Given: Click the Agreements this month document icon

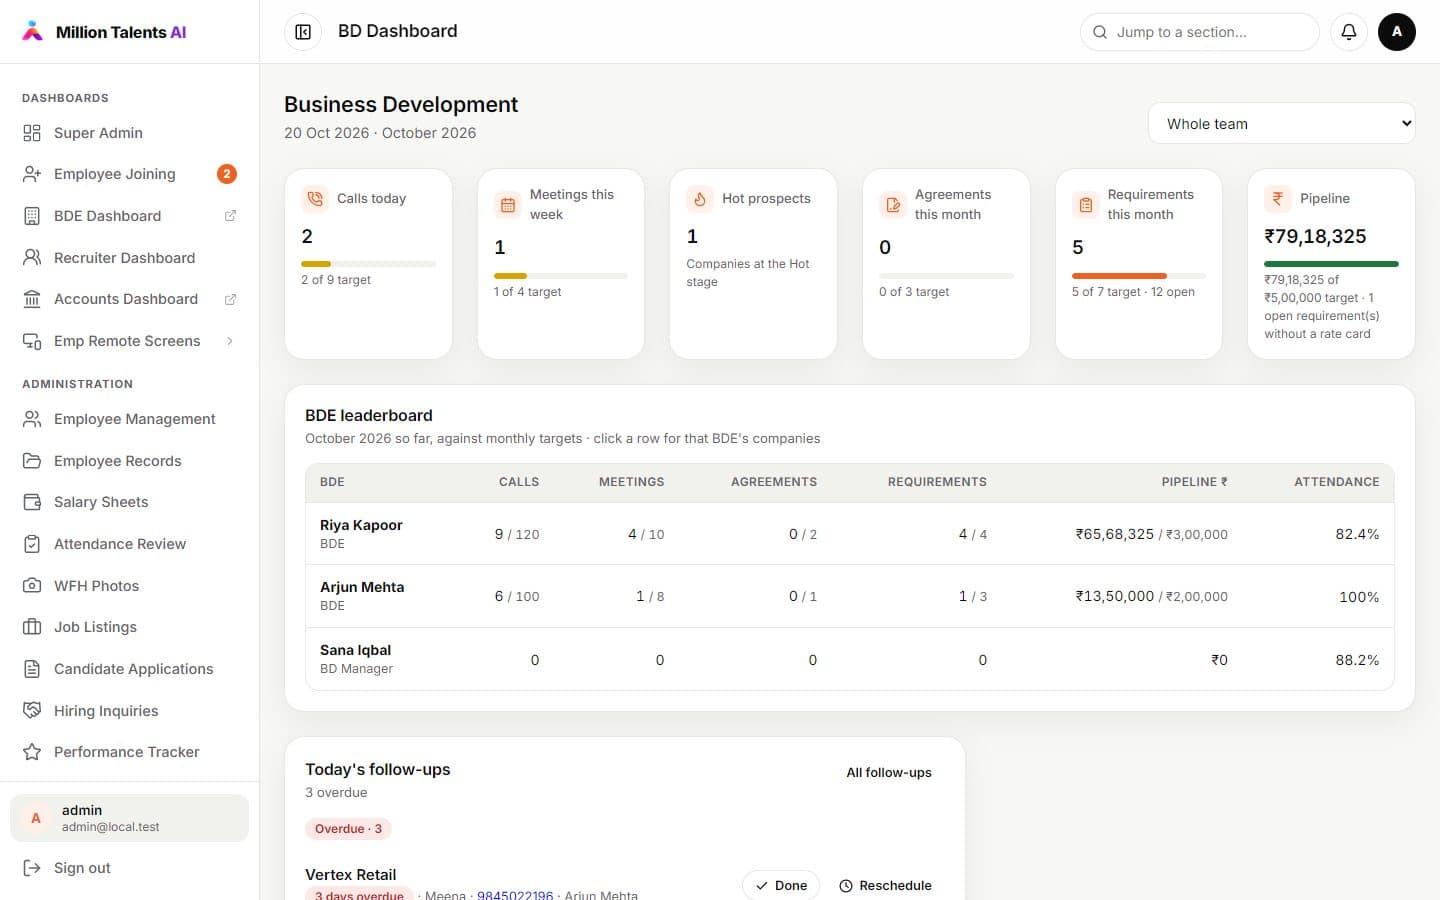Looking at the screenshot, I should [893, 205].
